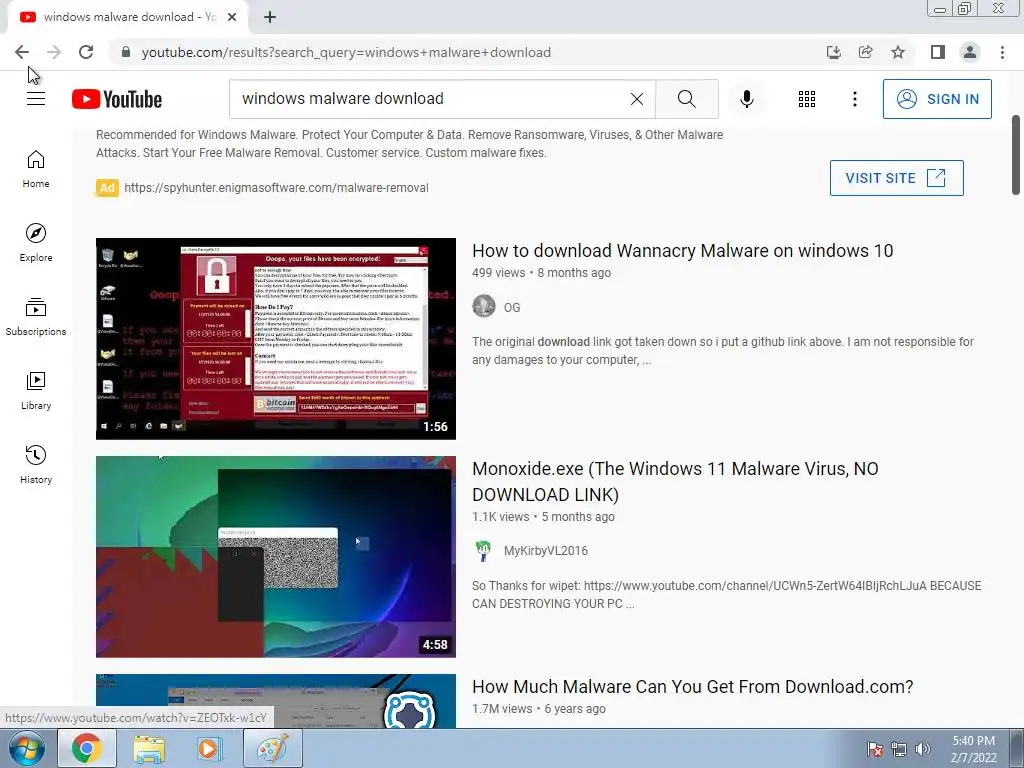The width and height of the screenshot is (1024, 768).
Task: Click the address bar URL
Action: 346,52
